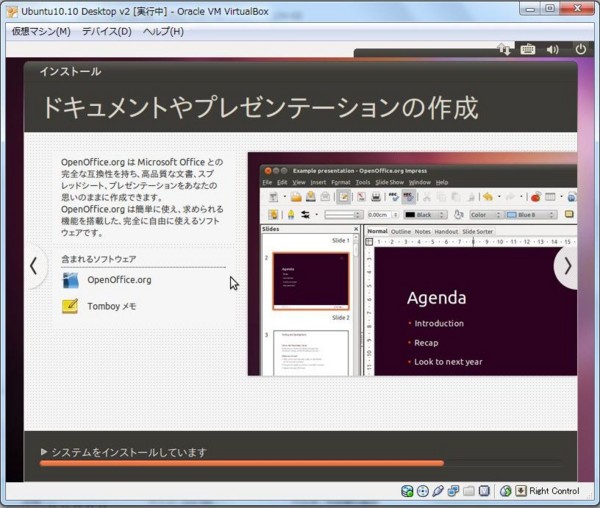Click the mouse integration status icon

(505, 491)
